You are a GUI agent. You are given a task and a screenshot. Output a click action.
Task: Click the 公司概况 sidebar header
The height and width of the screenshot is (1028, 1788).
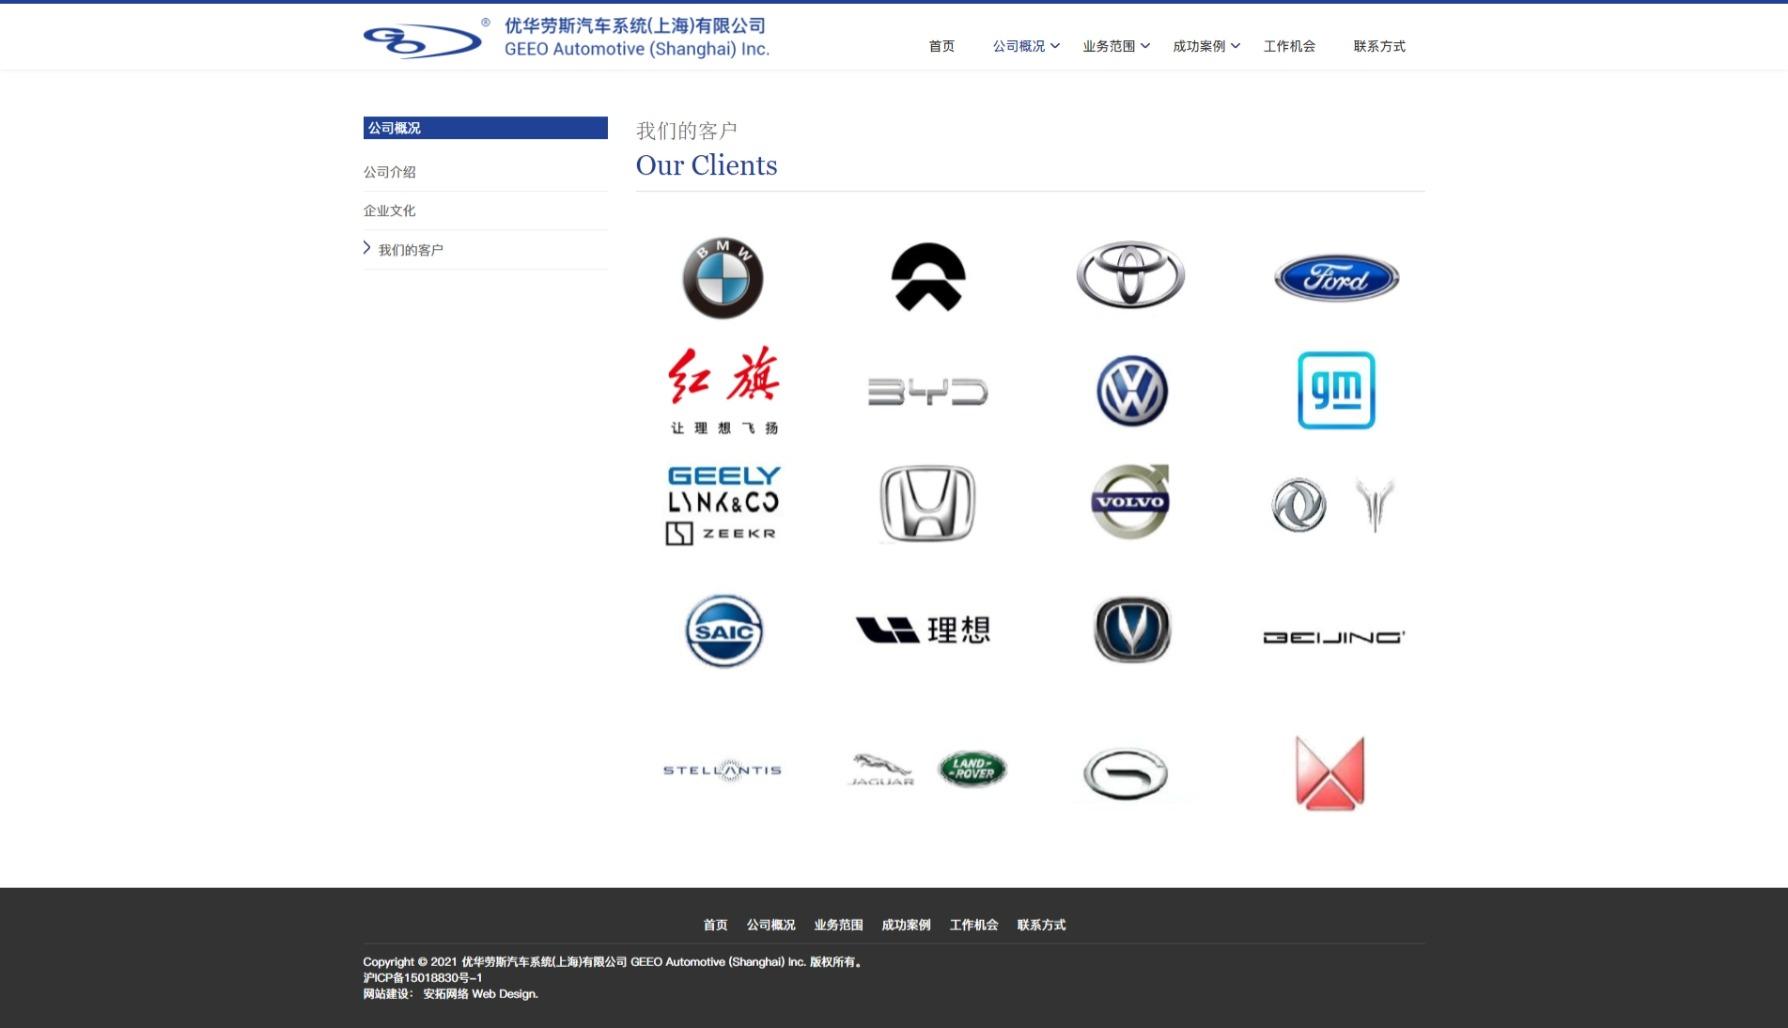485,128
